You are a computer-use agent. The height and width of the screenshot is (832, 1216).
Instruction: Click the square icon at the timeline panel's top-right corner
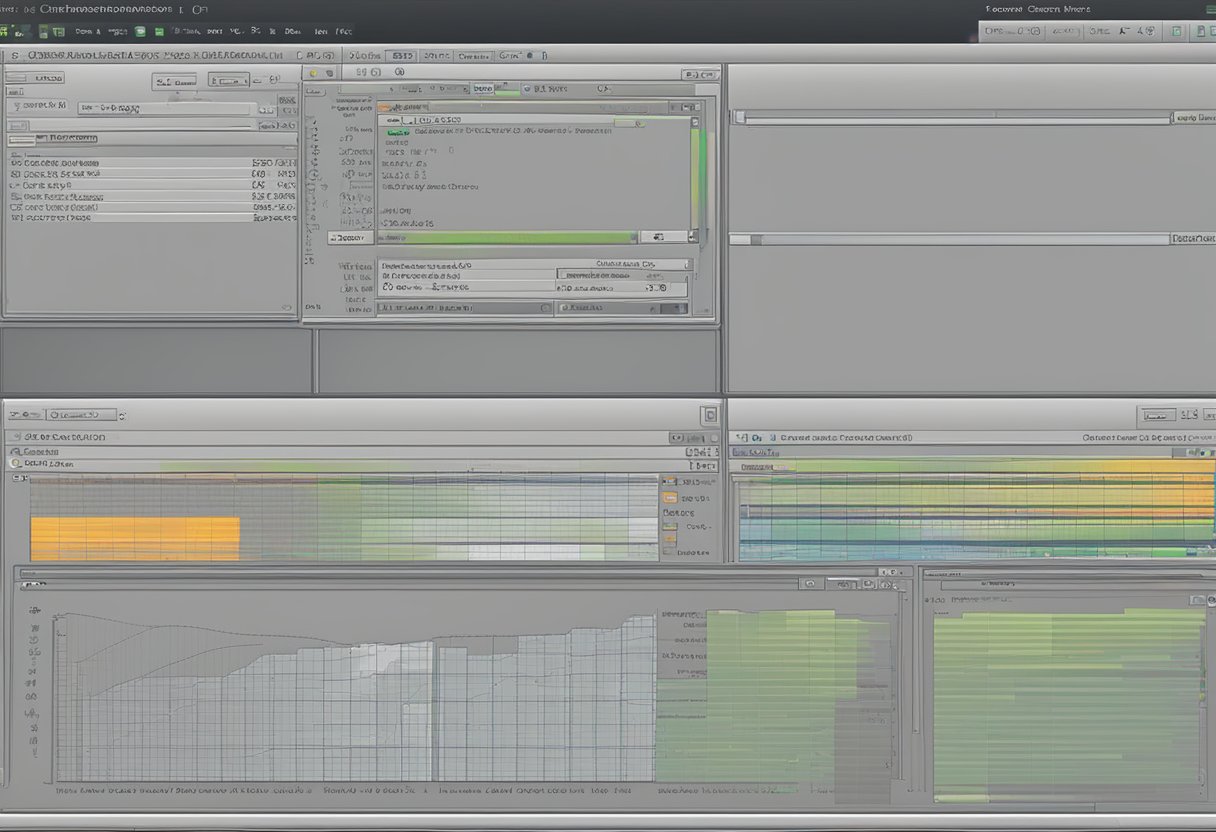710,415
